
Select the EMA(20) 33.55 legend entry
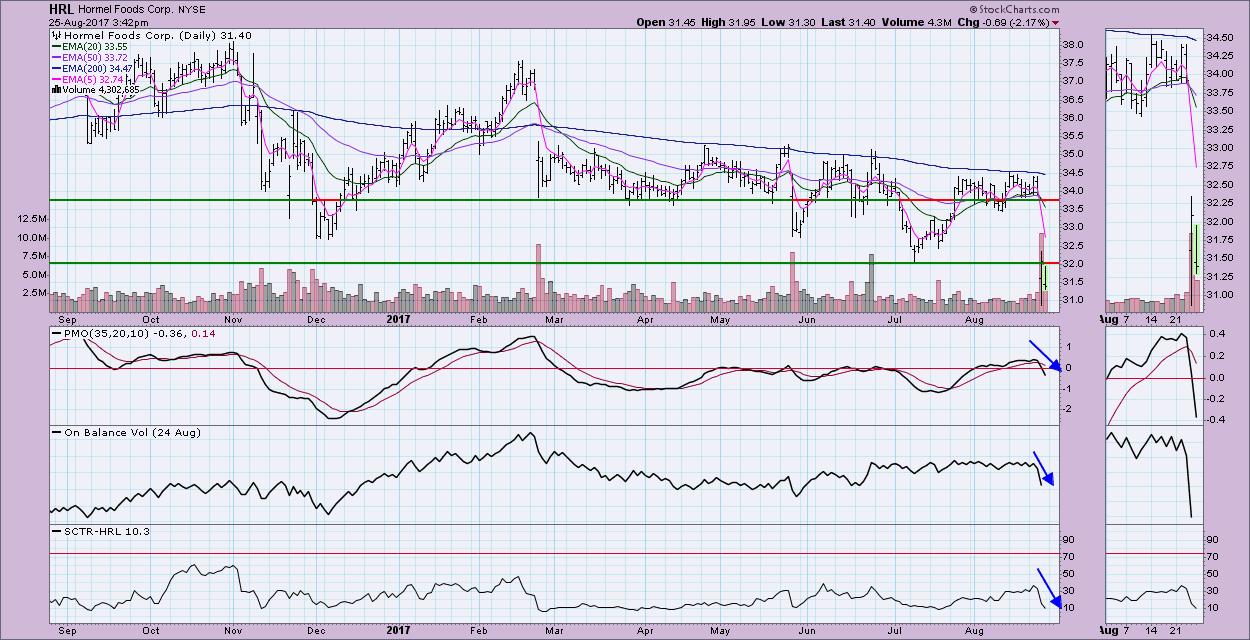(x=90, y=47)
